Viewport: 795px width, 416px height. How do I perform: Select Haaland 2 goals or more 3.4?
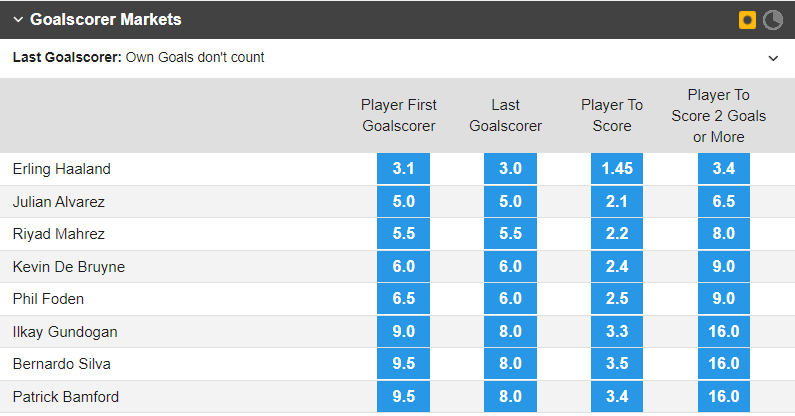click(x=724, y=169)
